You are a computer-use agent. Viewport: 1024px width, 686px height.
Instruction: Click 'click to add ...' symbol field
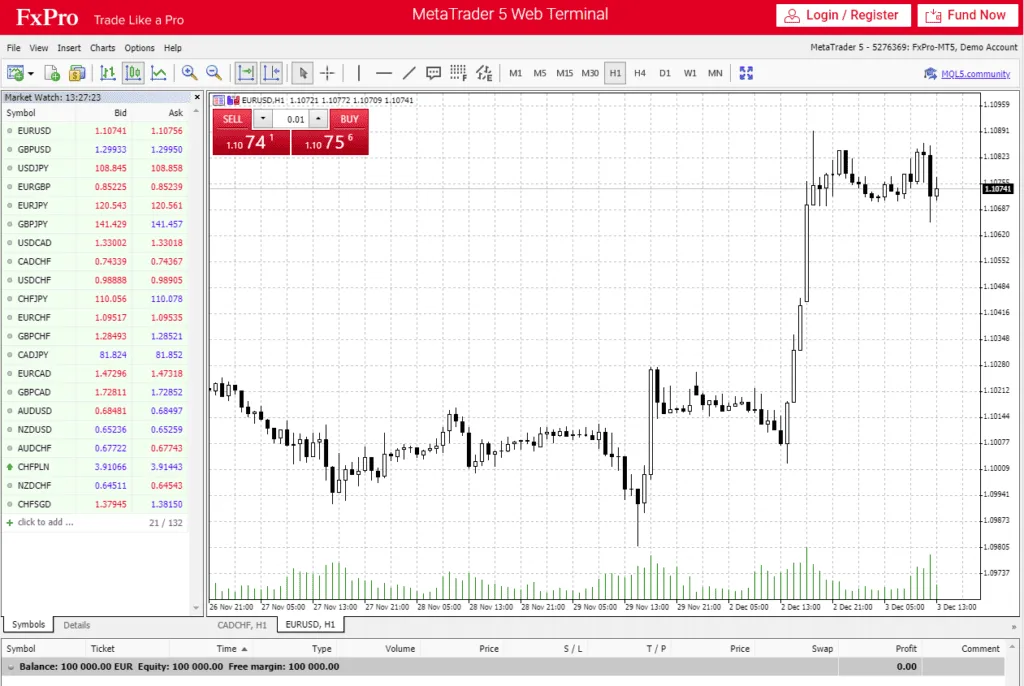point(46,522)
